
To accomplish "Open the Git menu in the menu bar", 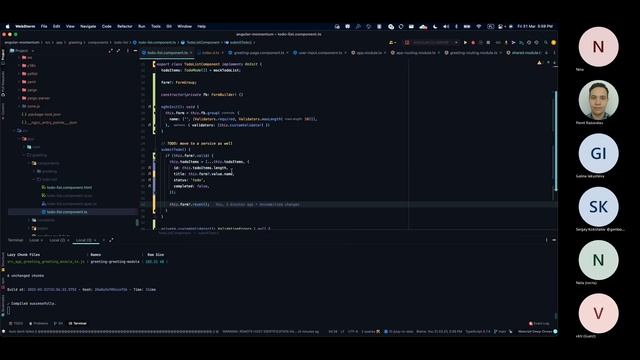I will [x=169, y=27].
